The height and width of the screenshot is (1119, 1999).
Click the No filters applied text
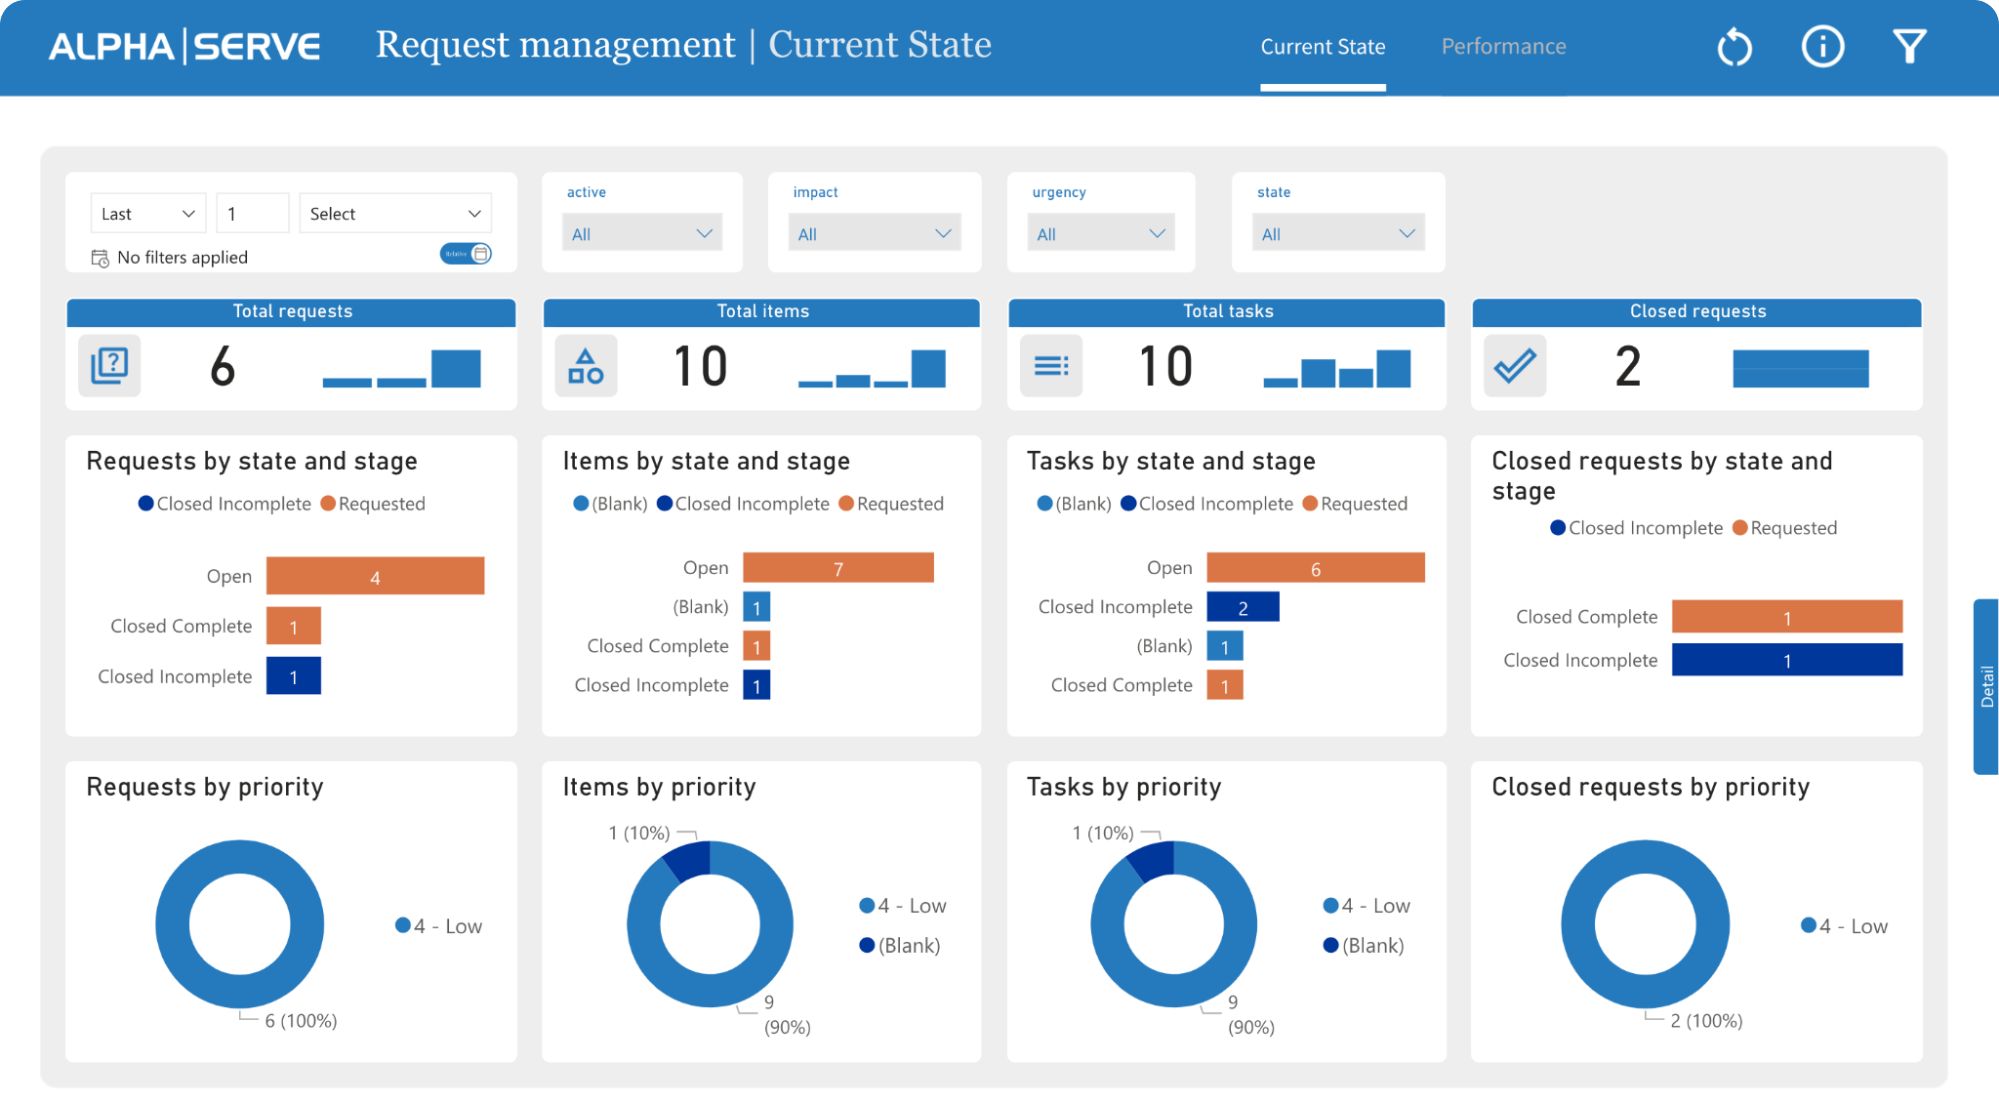click(183, 257)
